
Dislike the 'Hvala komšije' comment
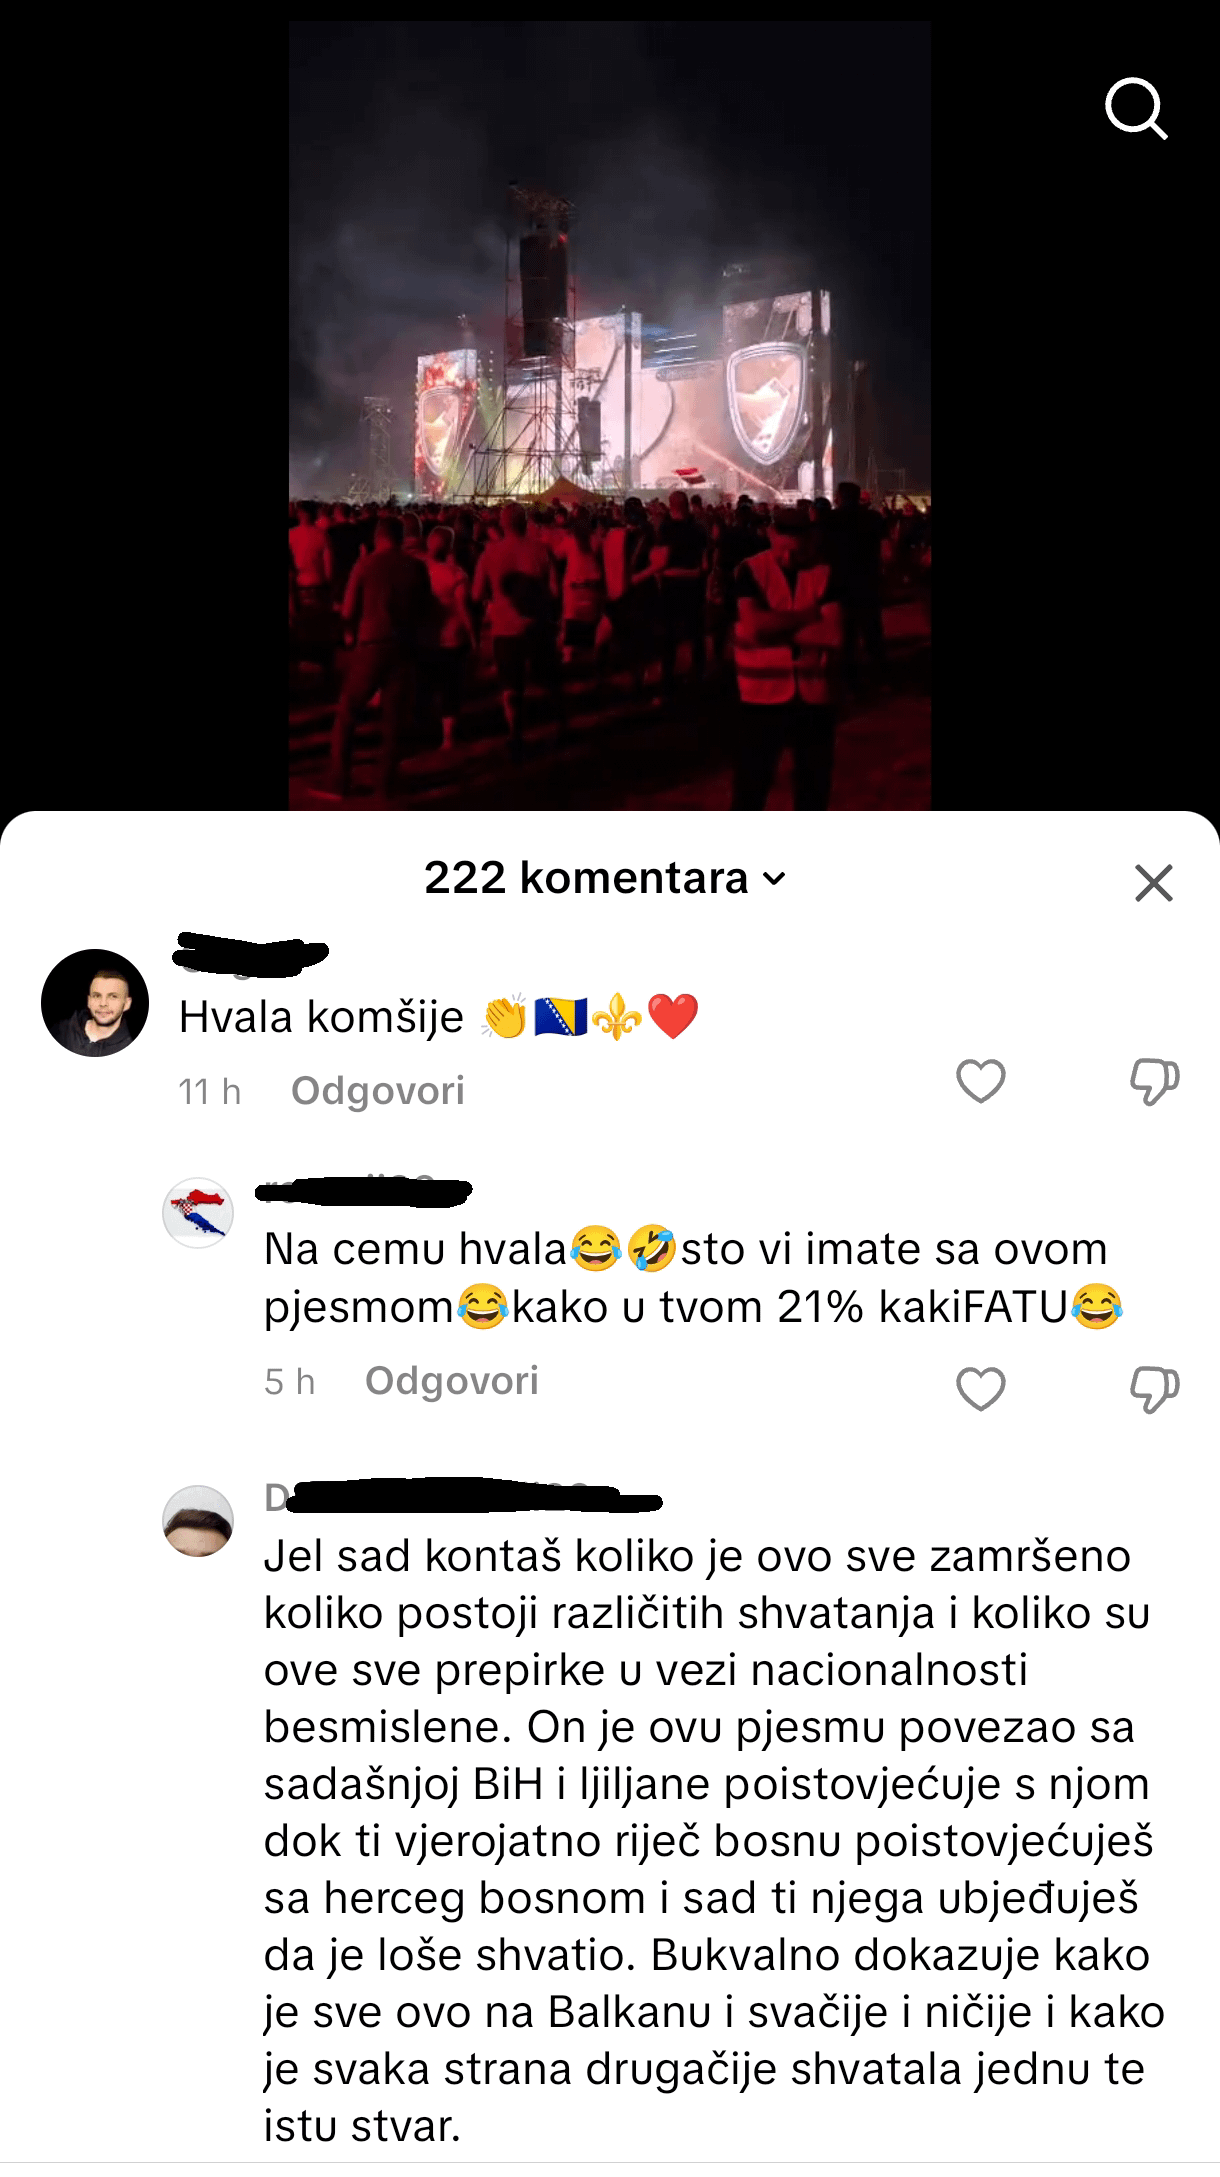click(1154, 1082)
